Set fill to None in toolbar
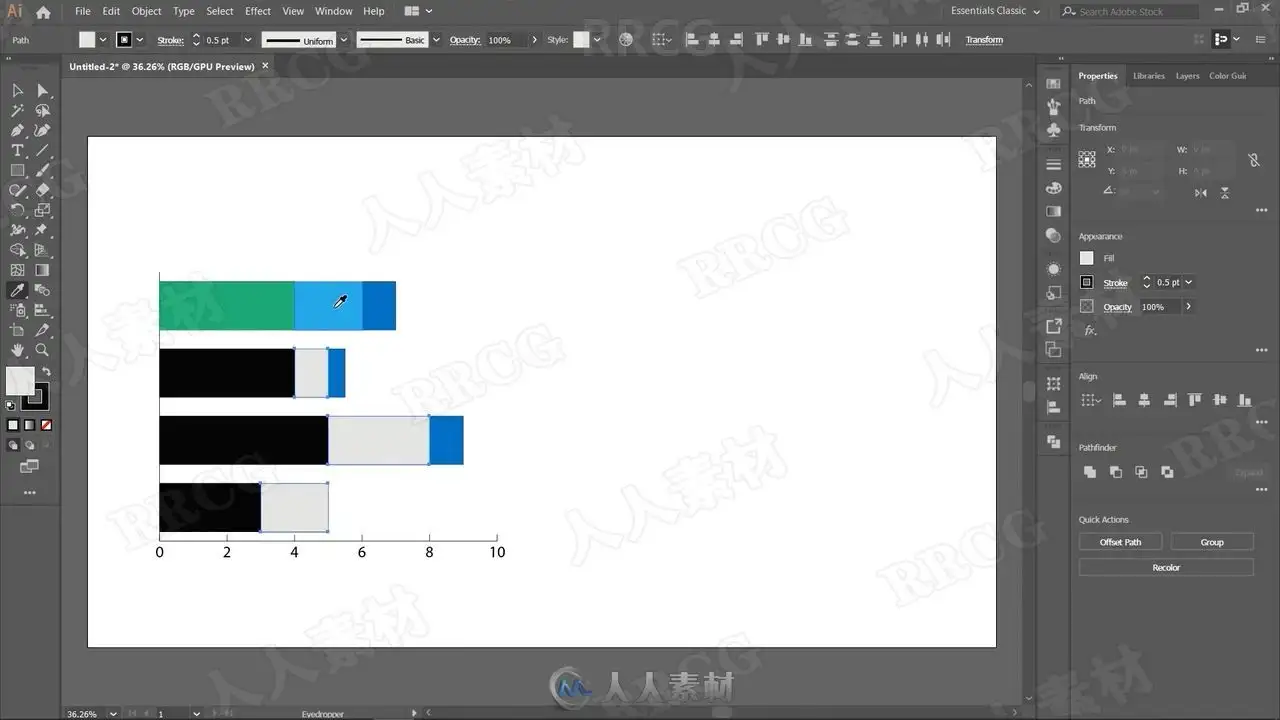Screen dimensions: 1280x720 [46, 425]
